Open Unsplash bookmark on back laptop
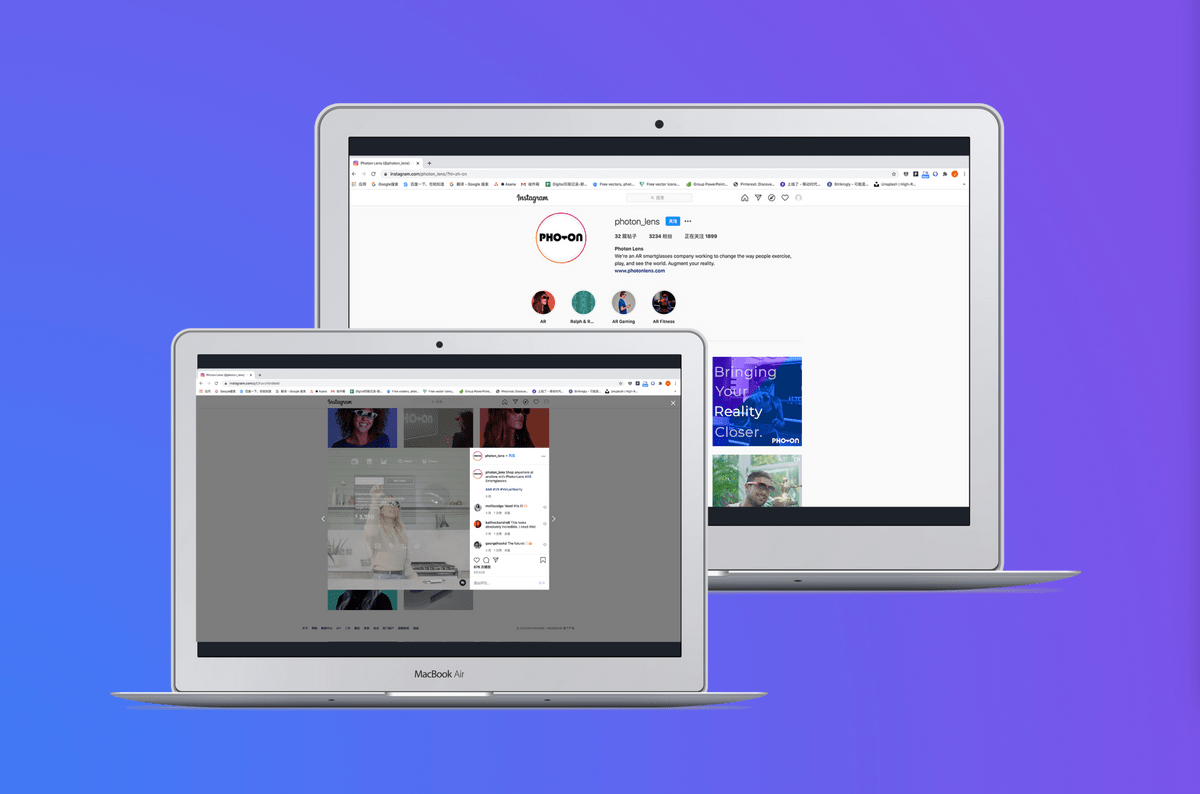 [x=895, y=184]
